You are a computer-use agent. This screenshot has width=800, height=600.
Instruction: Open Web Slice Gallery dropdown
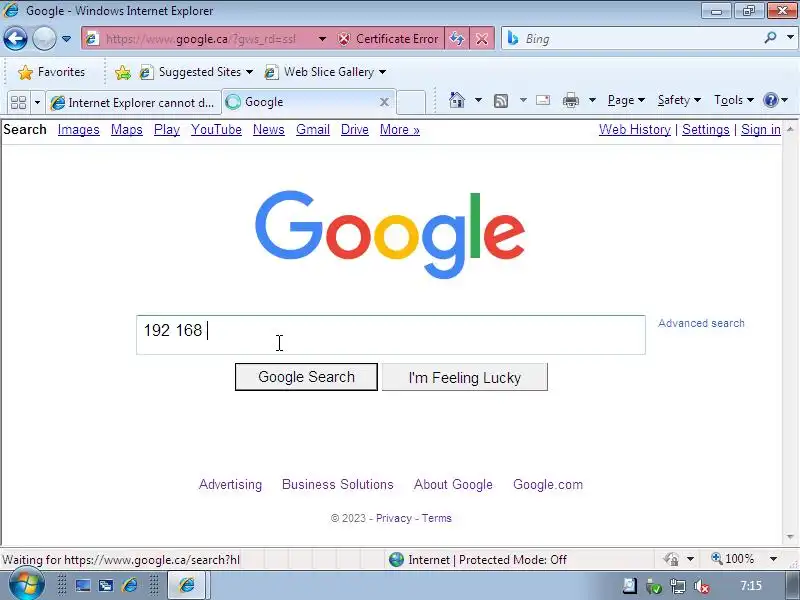coord(326,72)
